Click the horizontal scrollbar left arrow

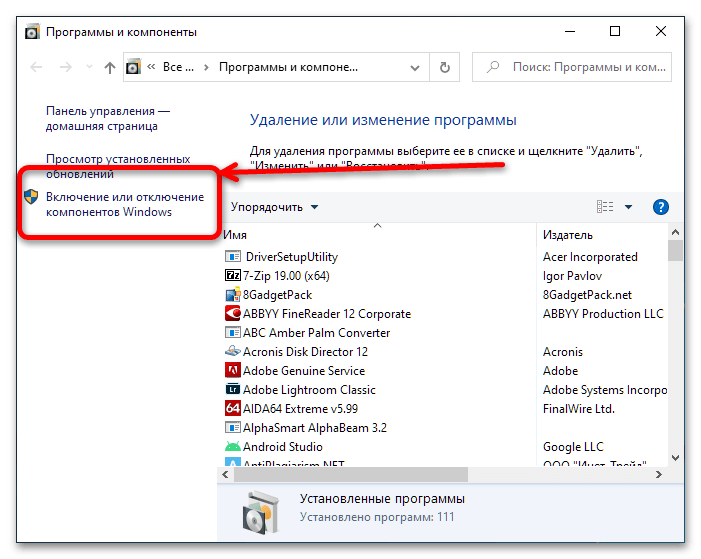click(225, 474)
